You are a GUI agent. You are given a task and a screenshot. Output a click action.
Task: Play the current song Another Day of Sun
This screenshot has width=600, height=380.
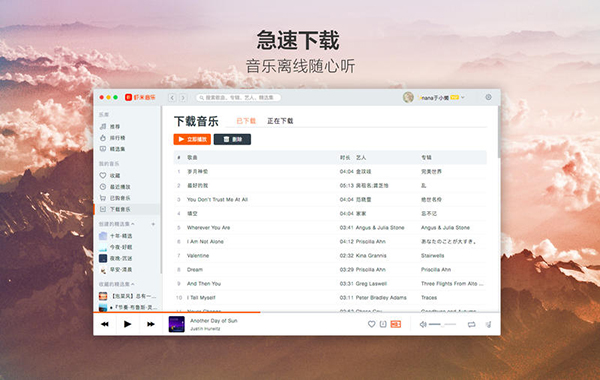click(127, 324)
